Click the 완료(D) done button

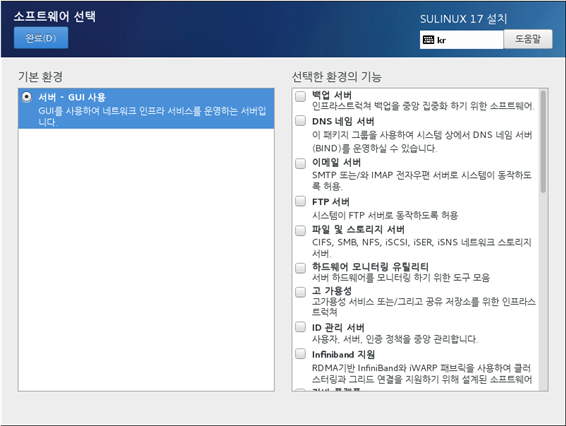coord(41,38)
